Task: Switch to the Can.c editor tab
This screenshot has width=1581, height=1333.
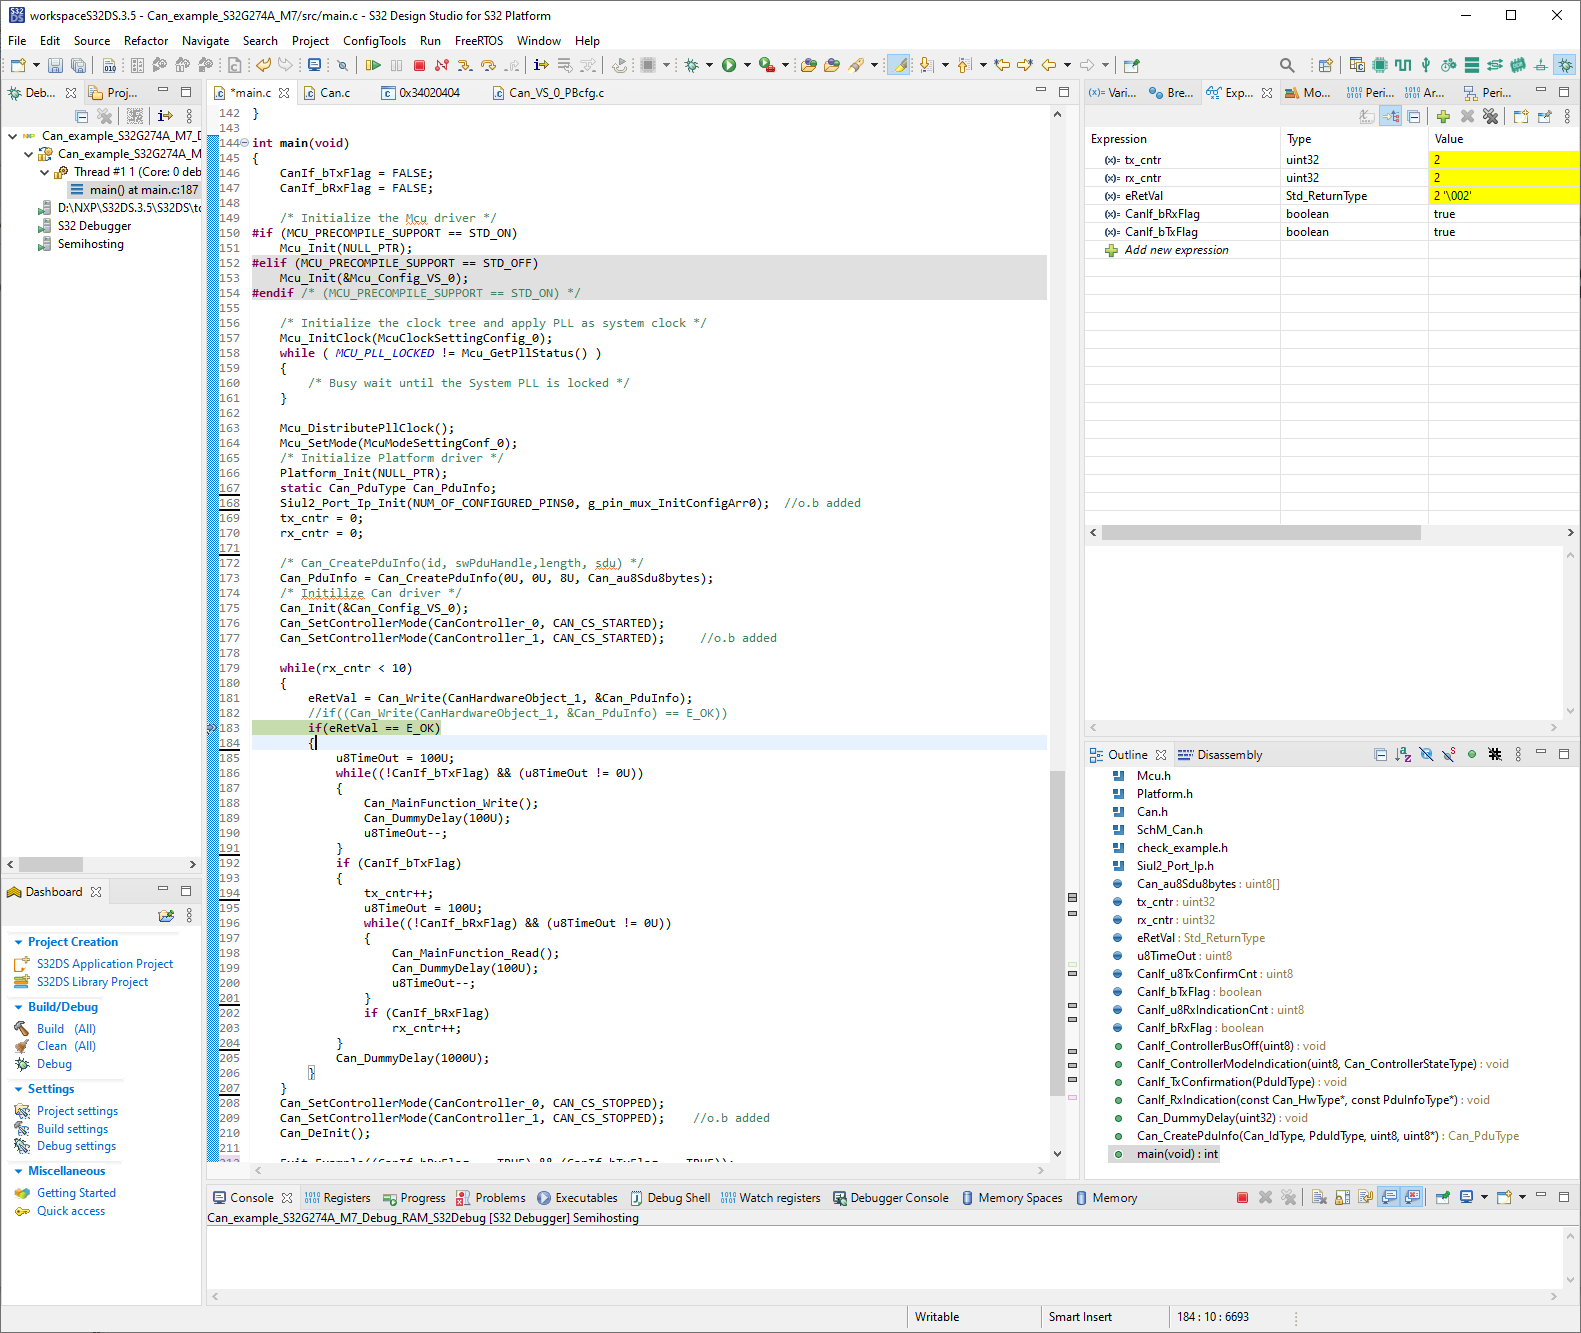Action: [x=335, y=93]
